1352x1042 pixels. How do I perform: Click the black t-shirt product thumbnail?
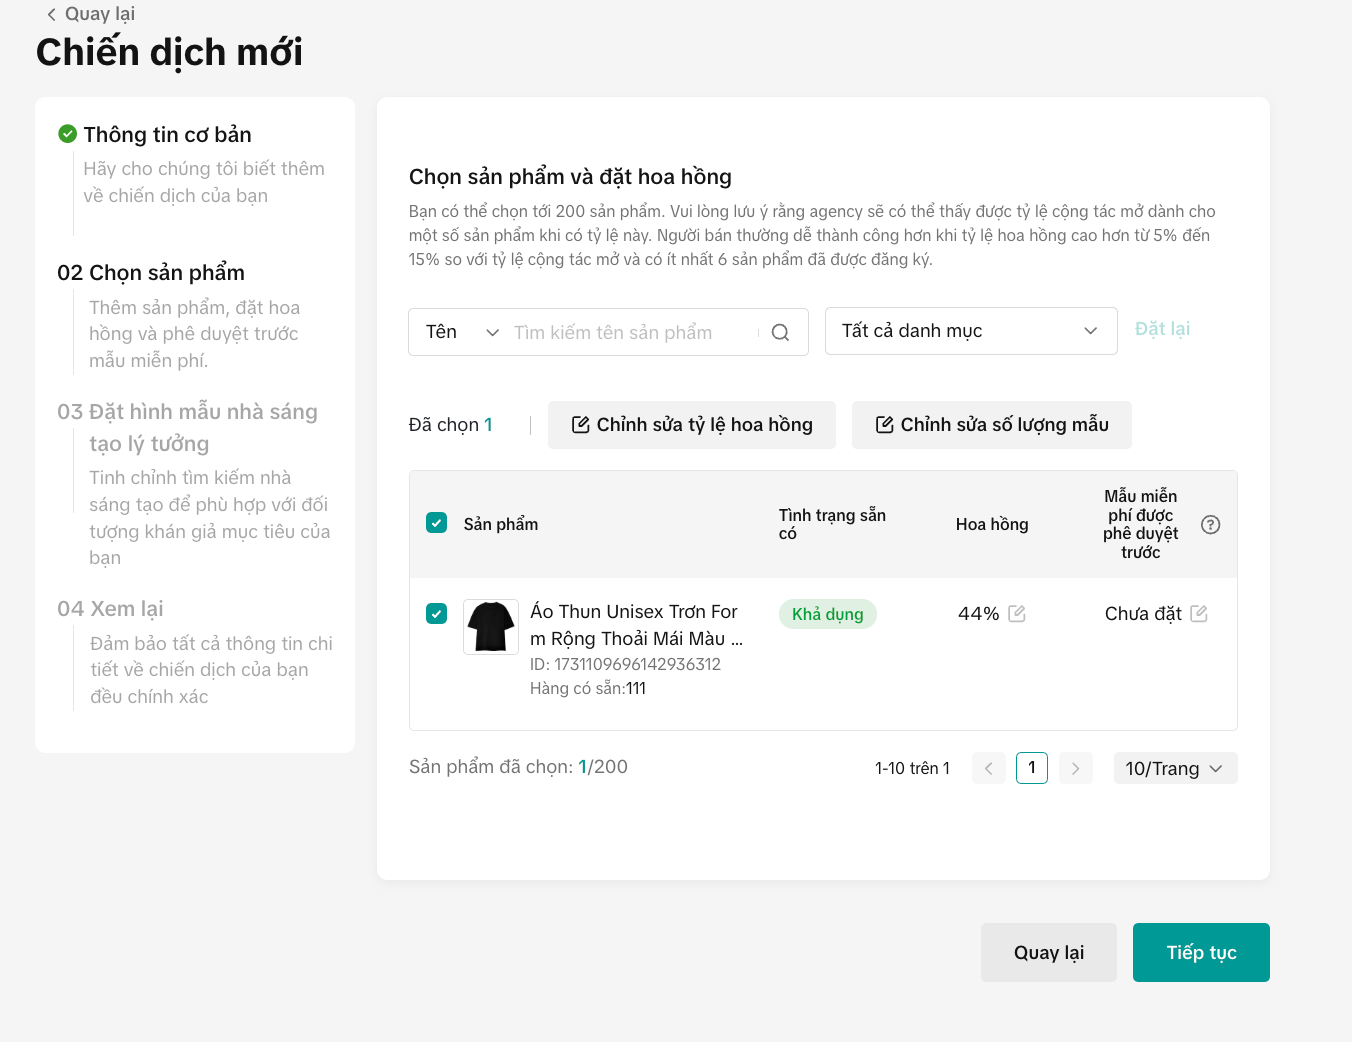[x=491, y=627]
